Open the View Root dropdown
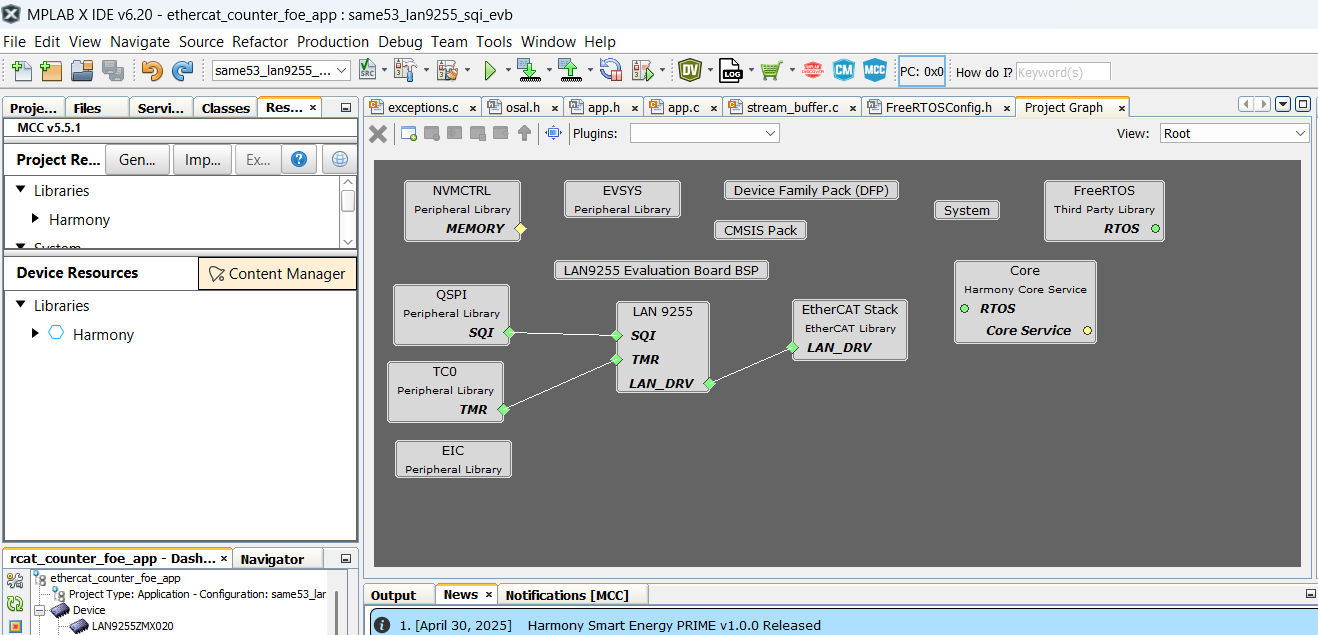The image size is (1318, 635). [x=1234, y=132]
